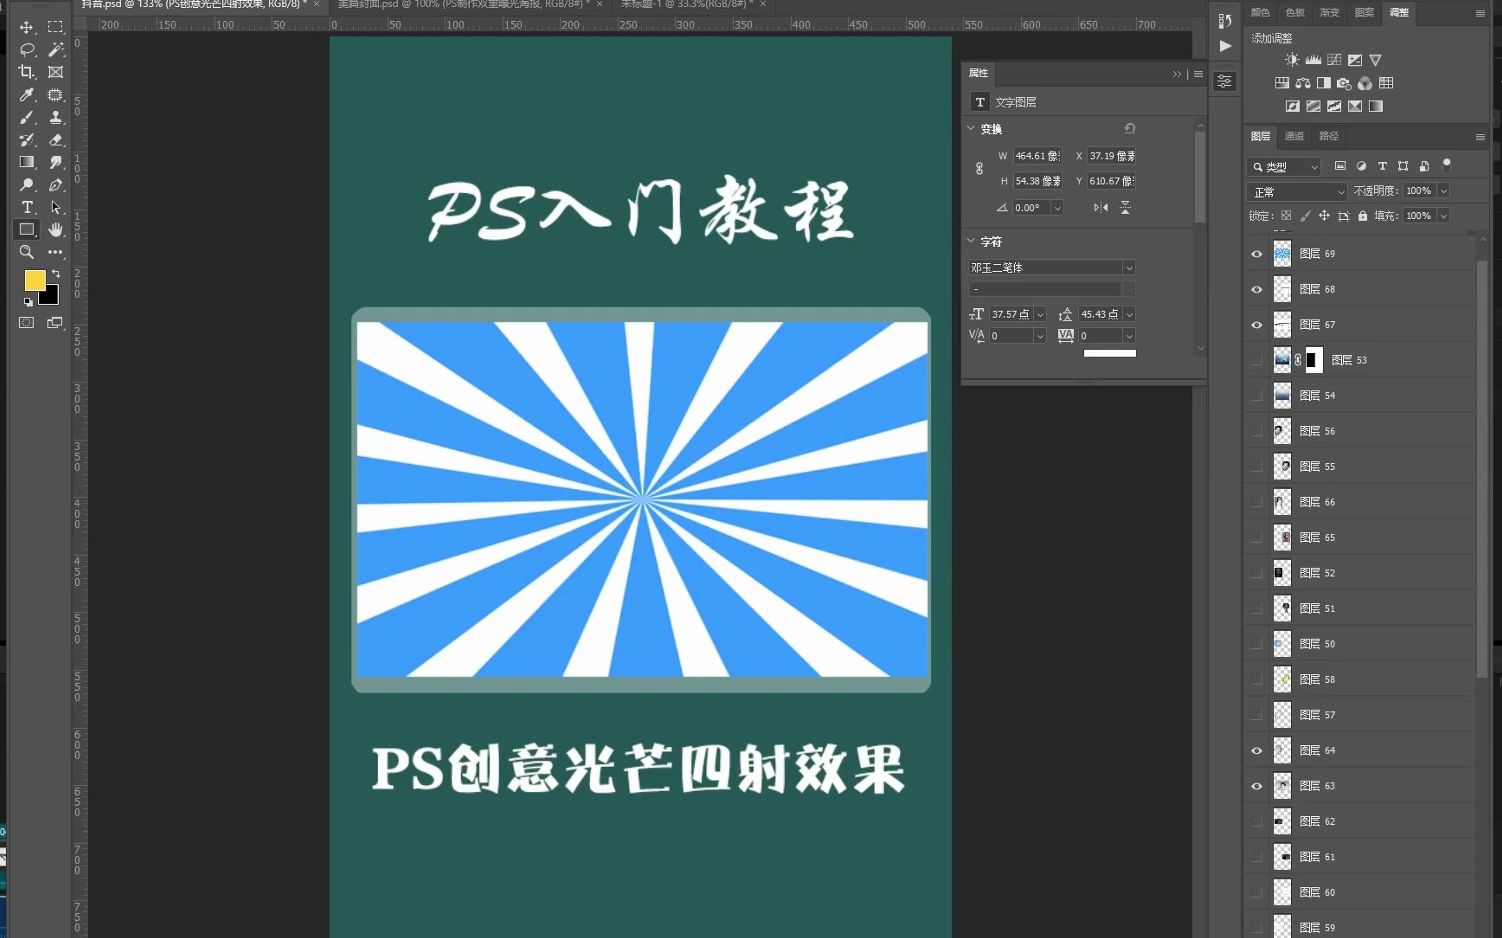Image resolution: width=1502 pixels, height=938 pixels.
Task: Enable the lock transparent pixels option
Action: point(1286,215)
